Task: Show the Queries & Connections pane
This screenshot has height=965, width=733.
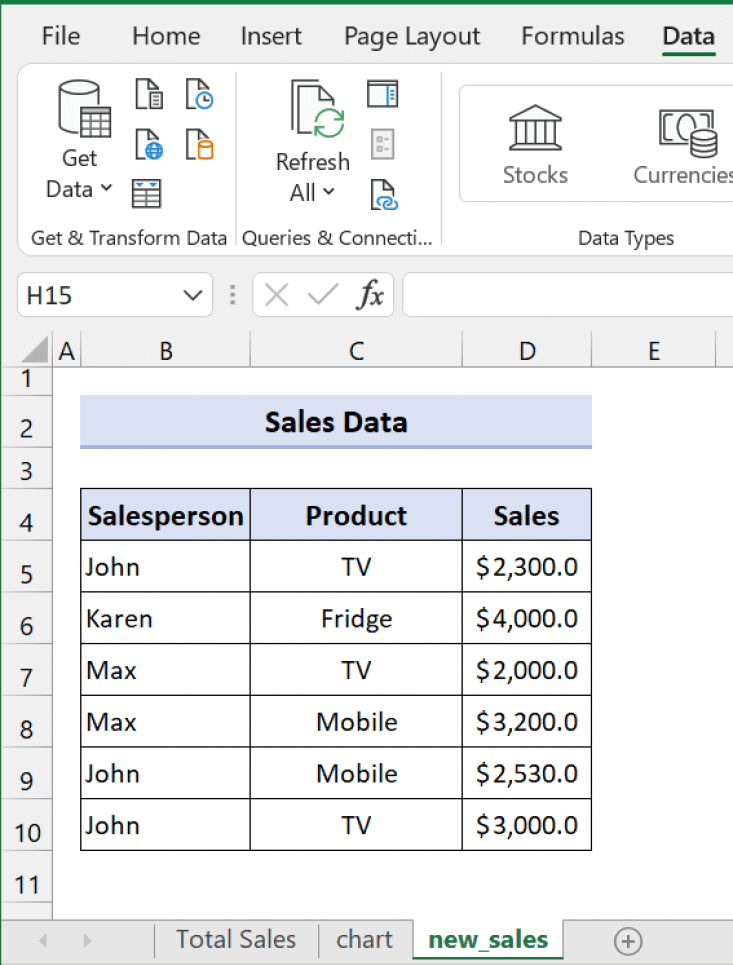Action: (x=382, y=95)
